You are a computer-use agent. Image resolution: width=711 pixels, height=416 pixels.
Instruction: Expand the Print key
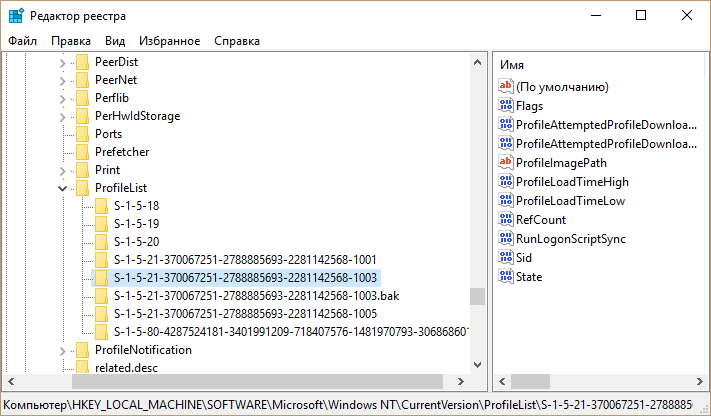click(63, 171)
